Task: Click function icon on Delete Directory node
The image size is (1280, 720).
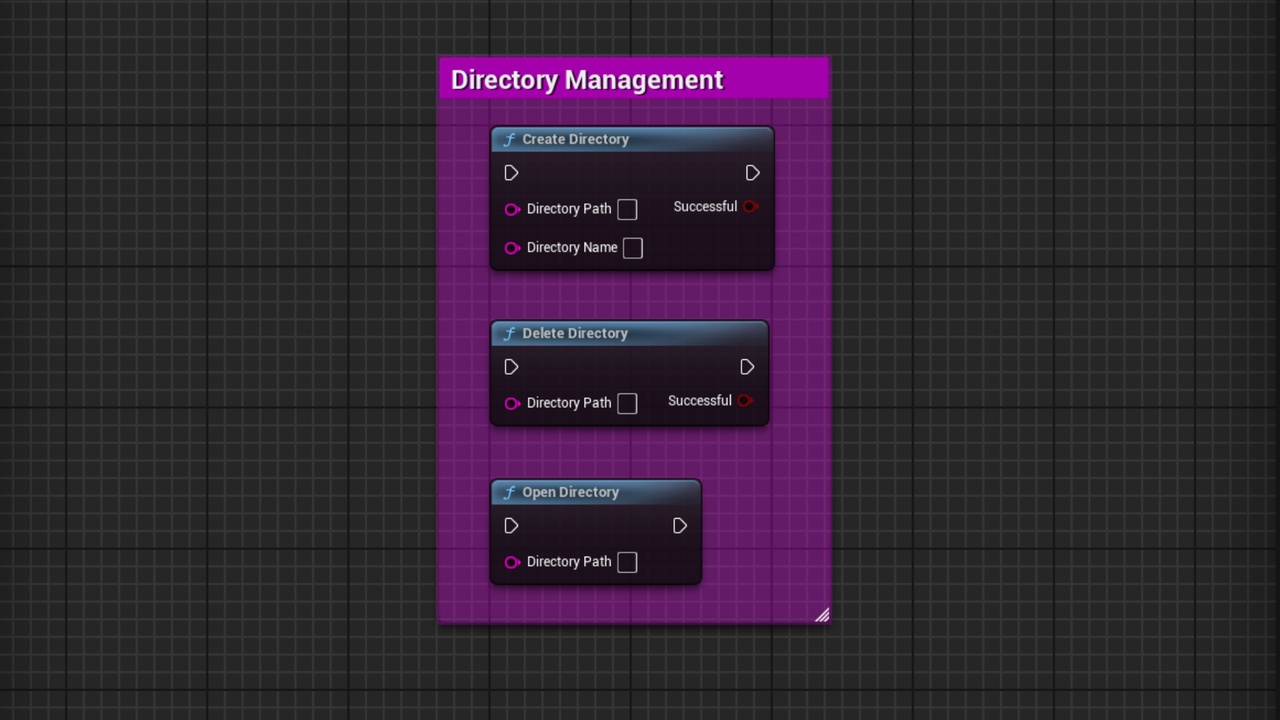Action: coord(509,334)
